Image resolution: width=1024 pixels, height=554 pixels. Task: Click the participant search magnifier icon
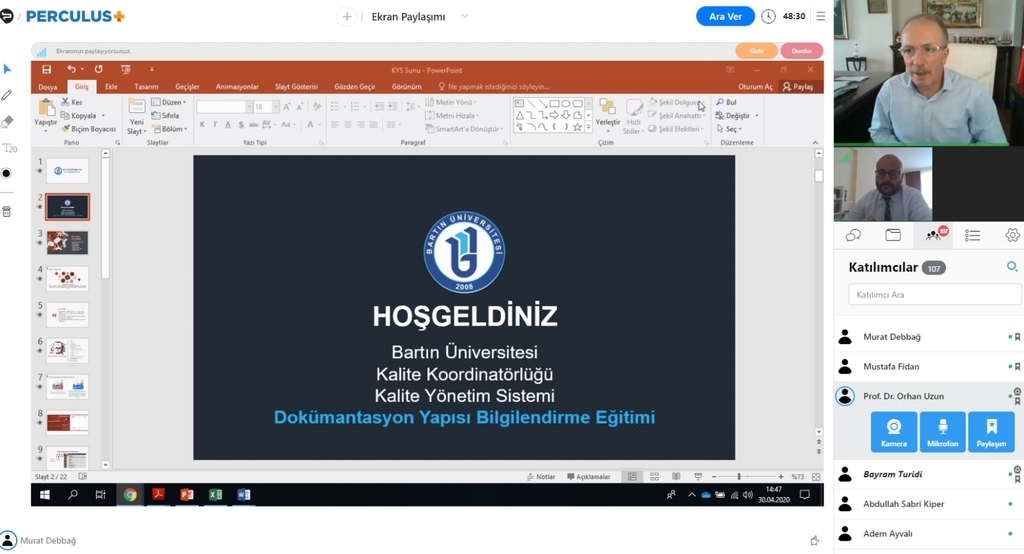(1011, 267)
